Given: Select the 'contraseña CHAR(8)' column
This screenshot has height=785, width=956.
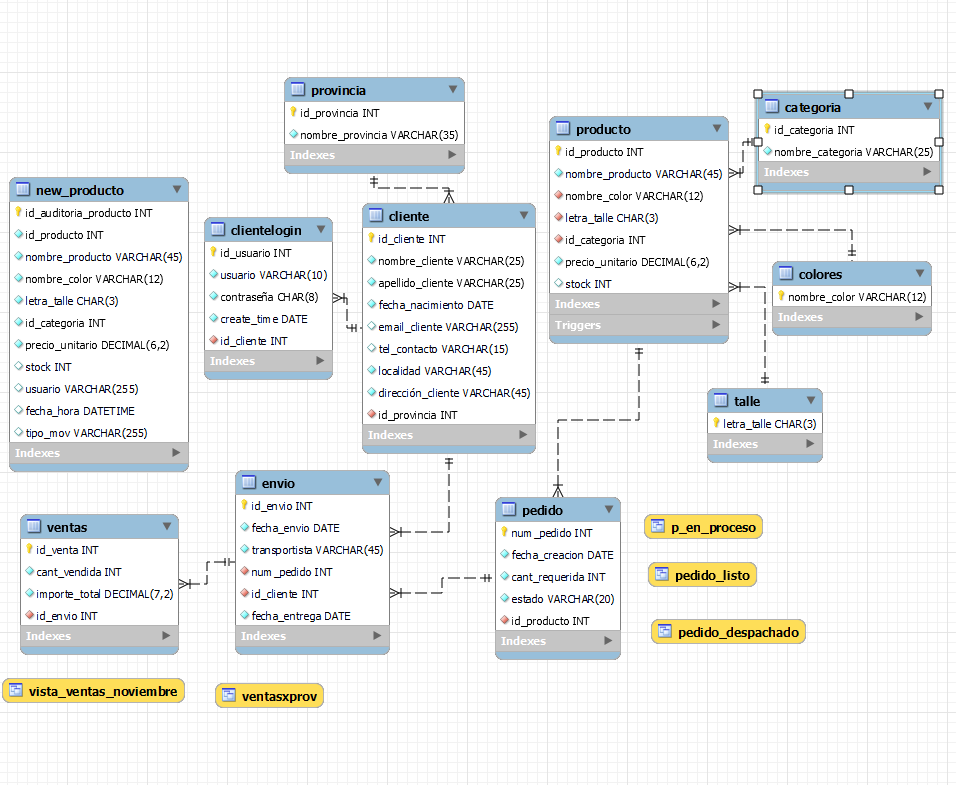Looking at the screenshot, I should tap(268, 297).
